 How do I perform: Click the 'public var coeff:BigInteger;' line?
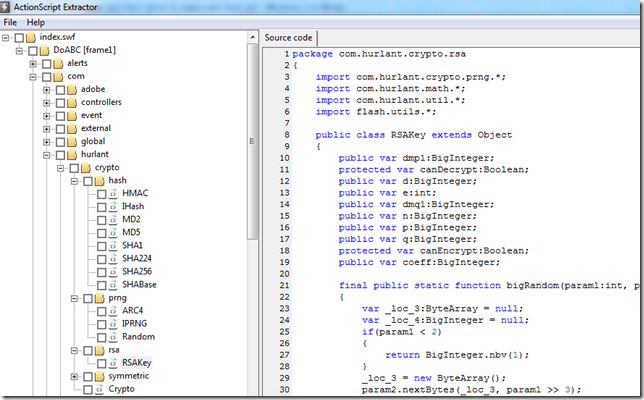[419, 262]
